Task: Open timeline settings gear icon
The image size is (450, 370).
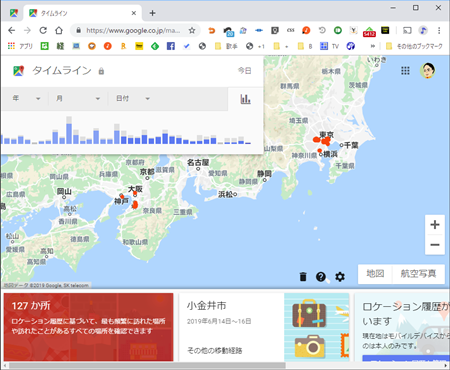Action: point(340,277)
